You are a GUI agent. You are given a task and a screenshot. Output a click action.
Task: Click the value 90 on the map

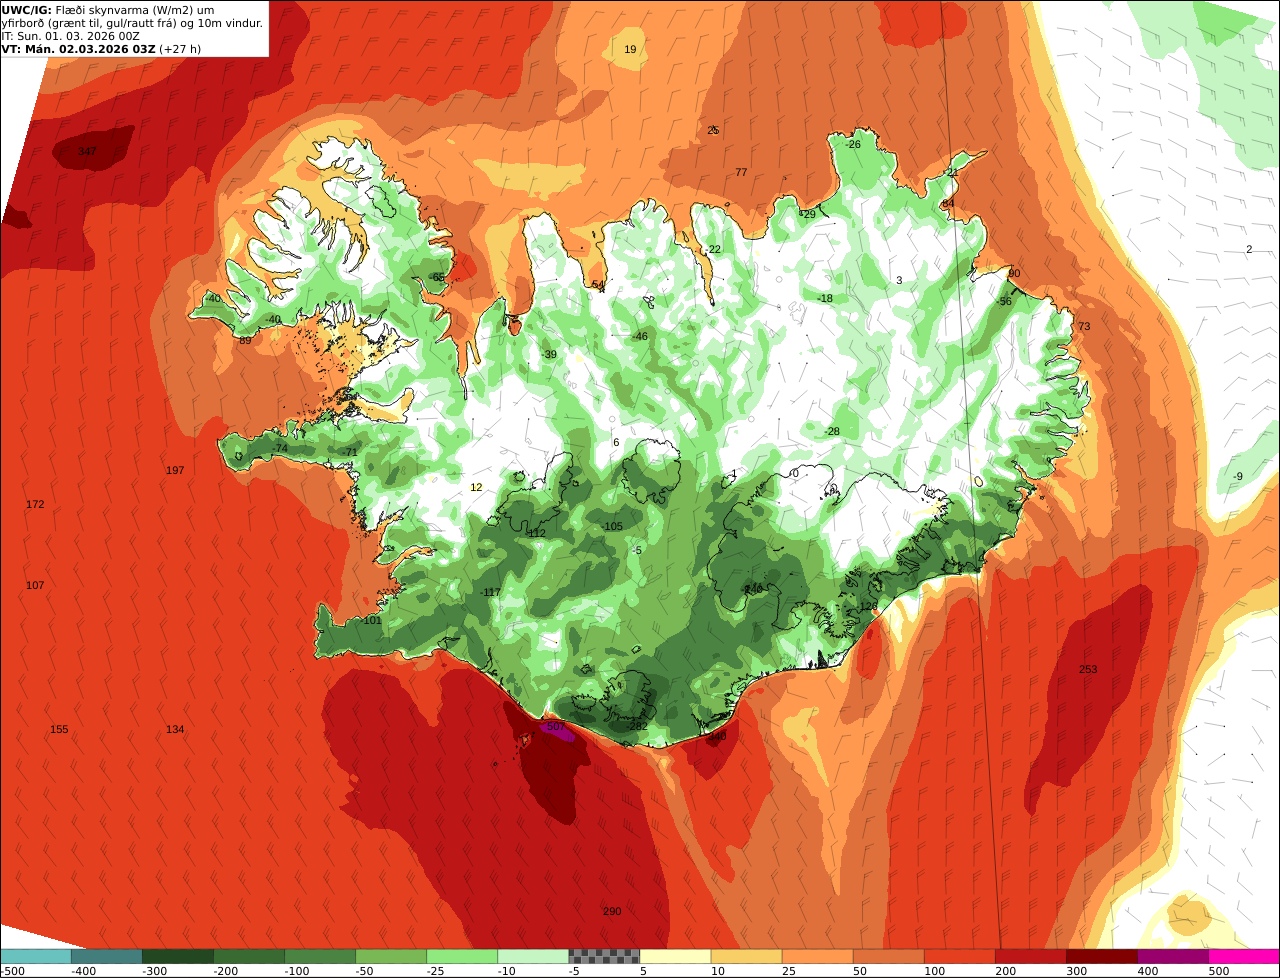click(x=1014, y=274)
